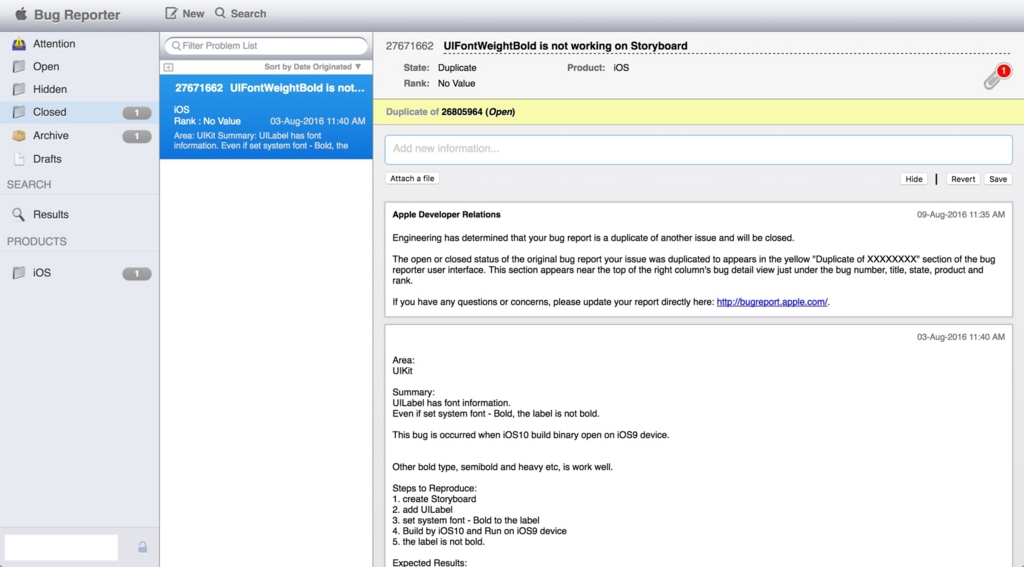Screen dimensions: 1024x567
Task: Click the Revert button
Action: (x=963, y=179)
